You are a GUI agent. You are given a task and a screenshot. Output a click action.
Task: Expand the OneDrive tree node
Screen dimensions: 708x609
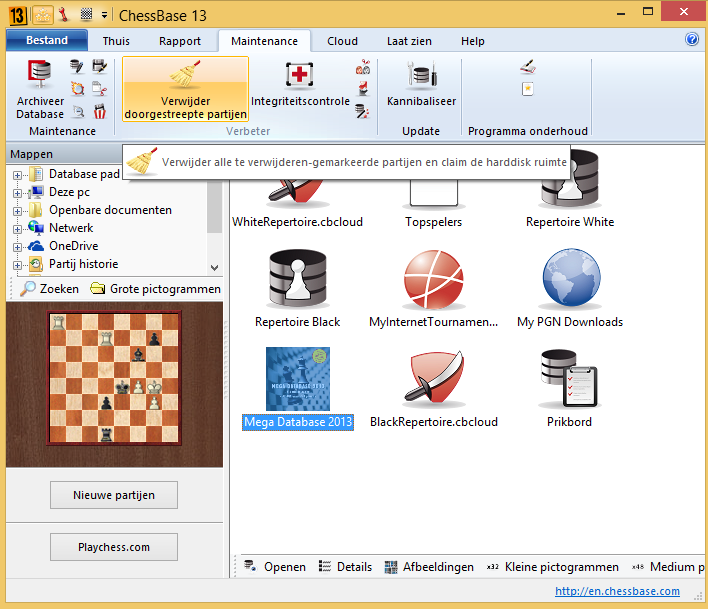17,247
